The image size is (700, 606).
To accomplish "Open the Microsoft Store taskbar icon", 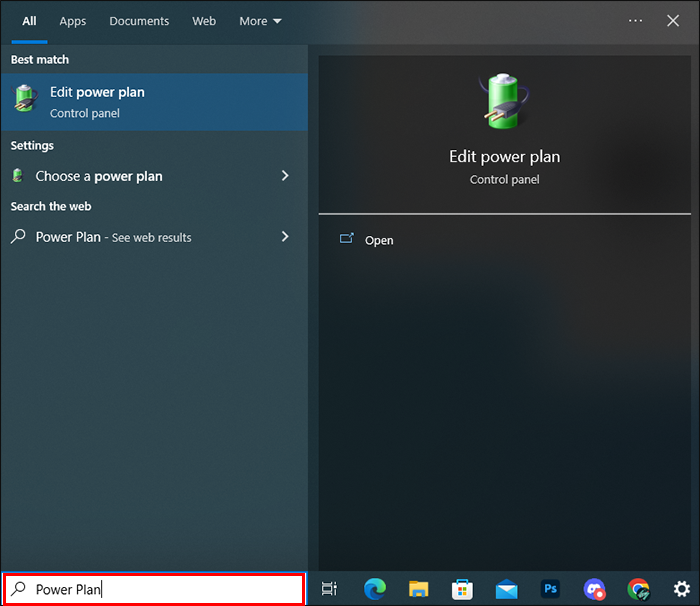I will click(462, 589).
